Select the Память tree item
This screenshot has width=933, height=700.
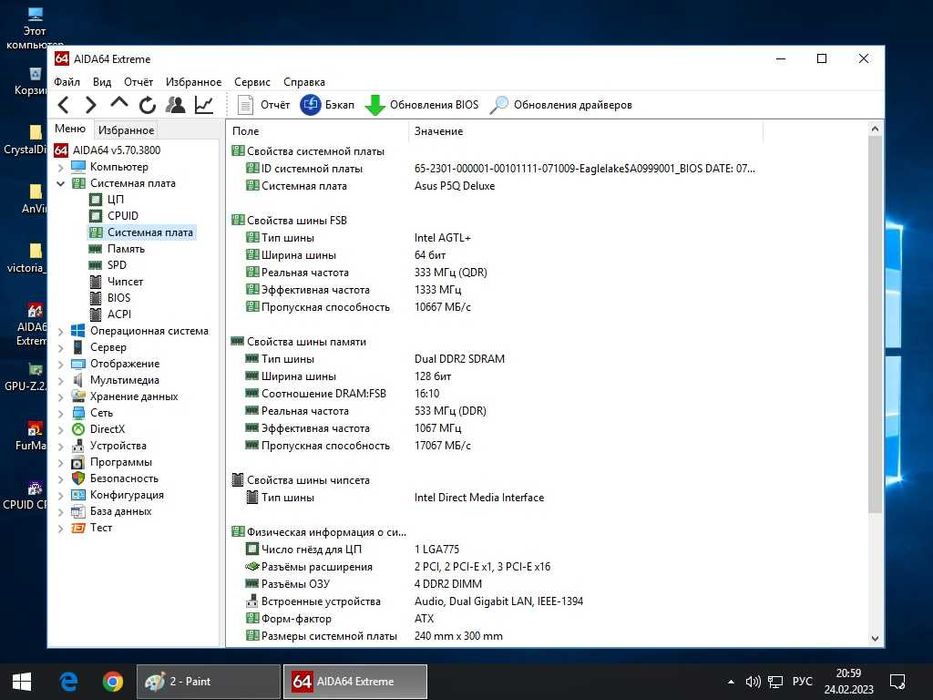tap(117, 249)
